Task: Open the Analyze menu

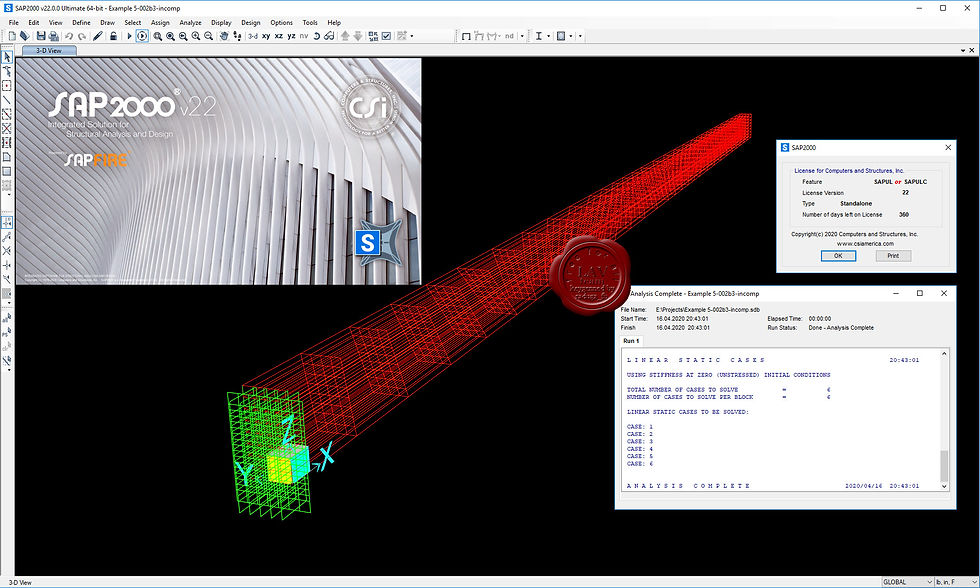Action: tap(190, 22)
